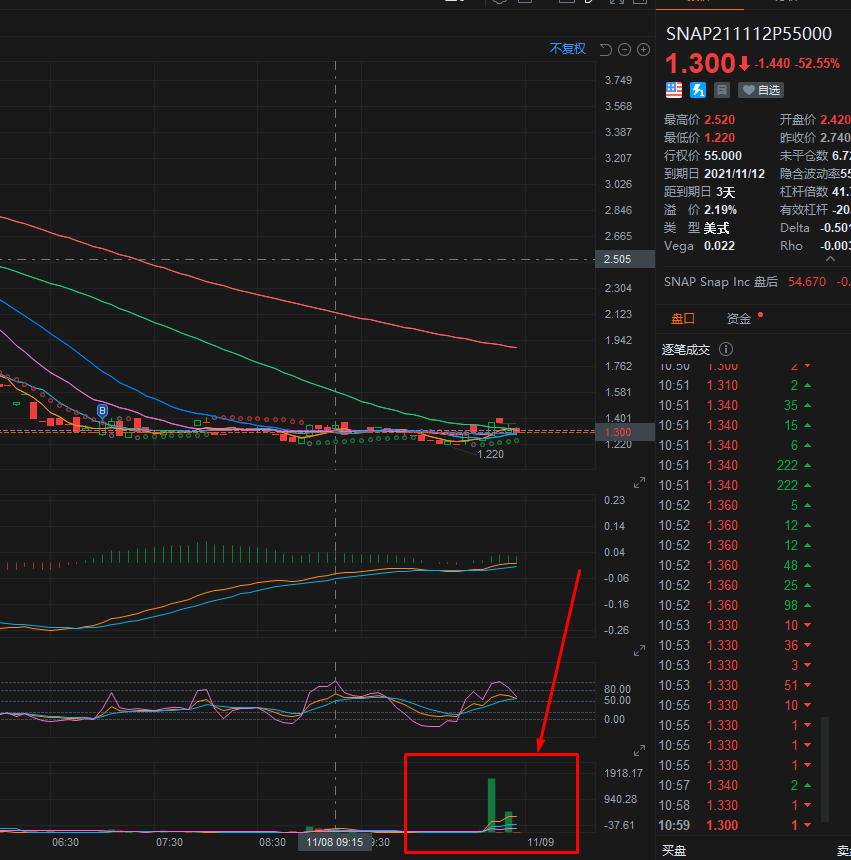Click the 行权价 55.000 field

pos(702,156)
